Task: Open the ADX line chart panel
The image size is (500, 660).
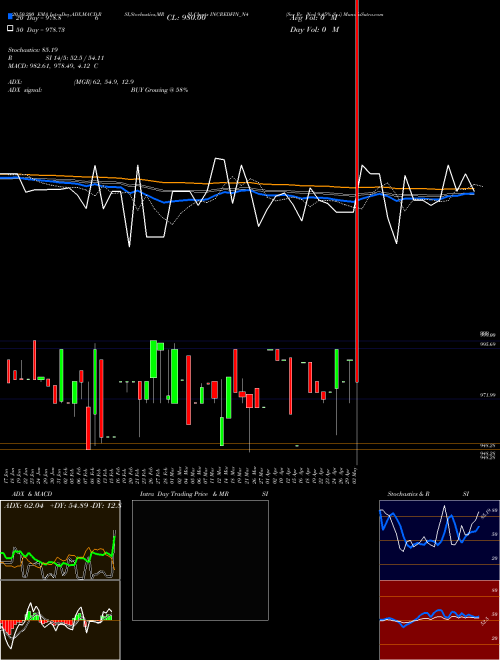Action: pos(60,540)
